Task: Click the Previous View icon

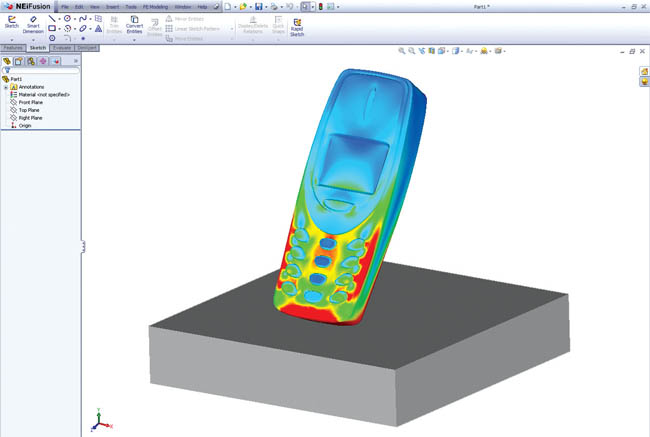Action: pos(422,51)
